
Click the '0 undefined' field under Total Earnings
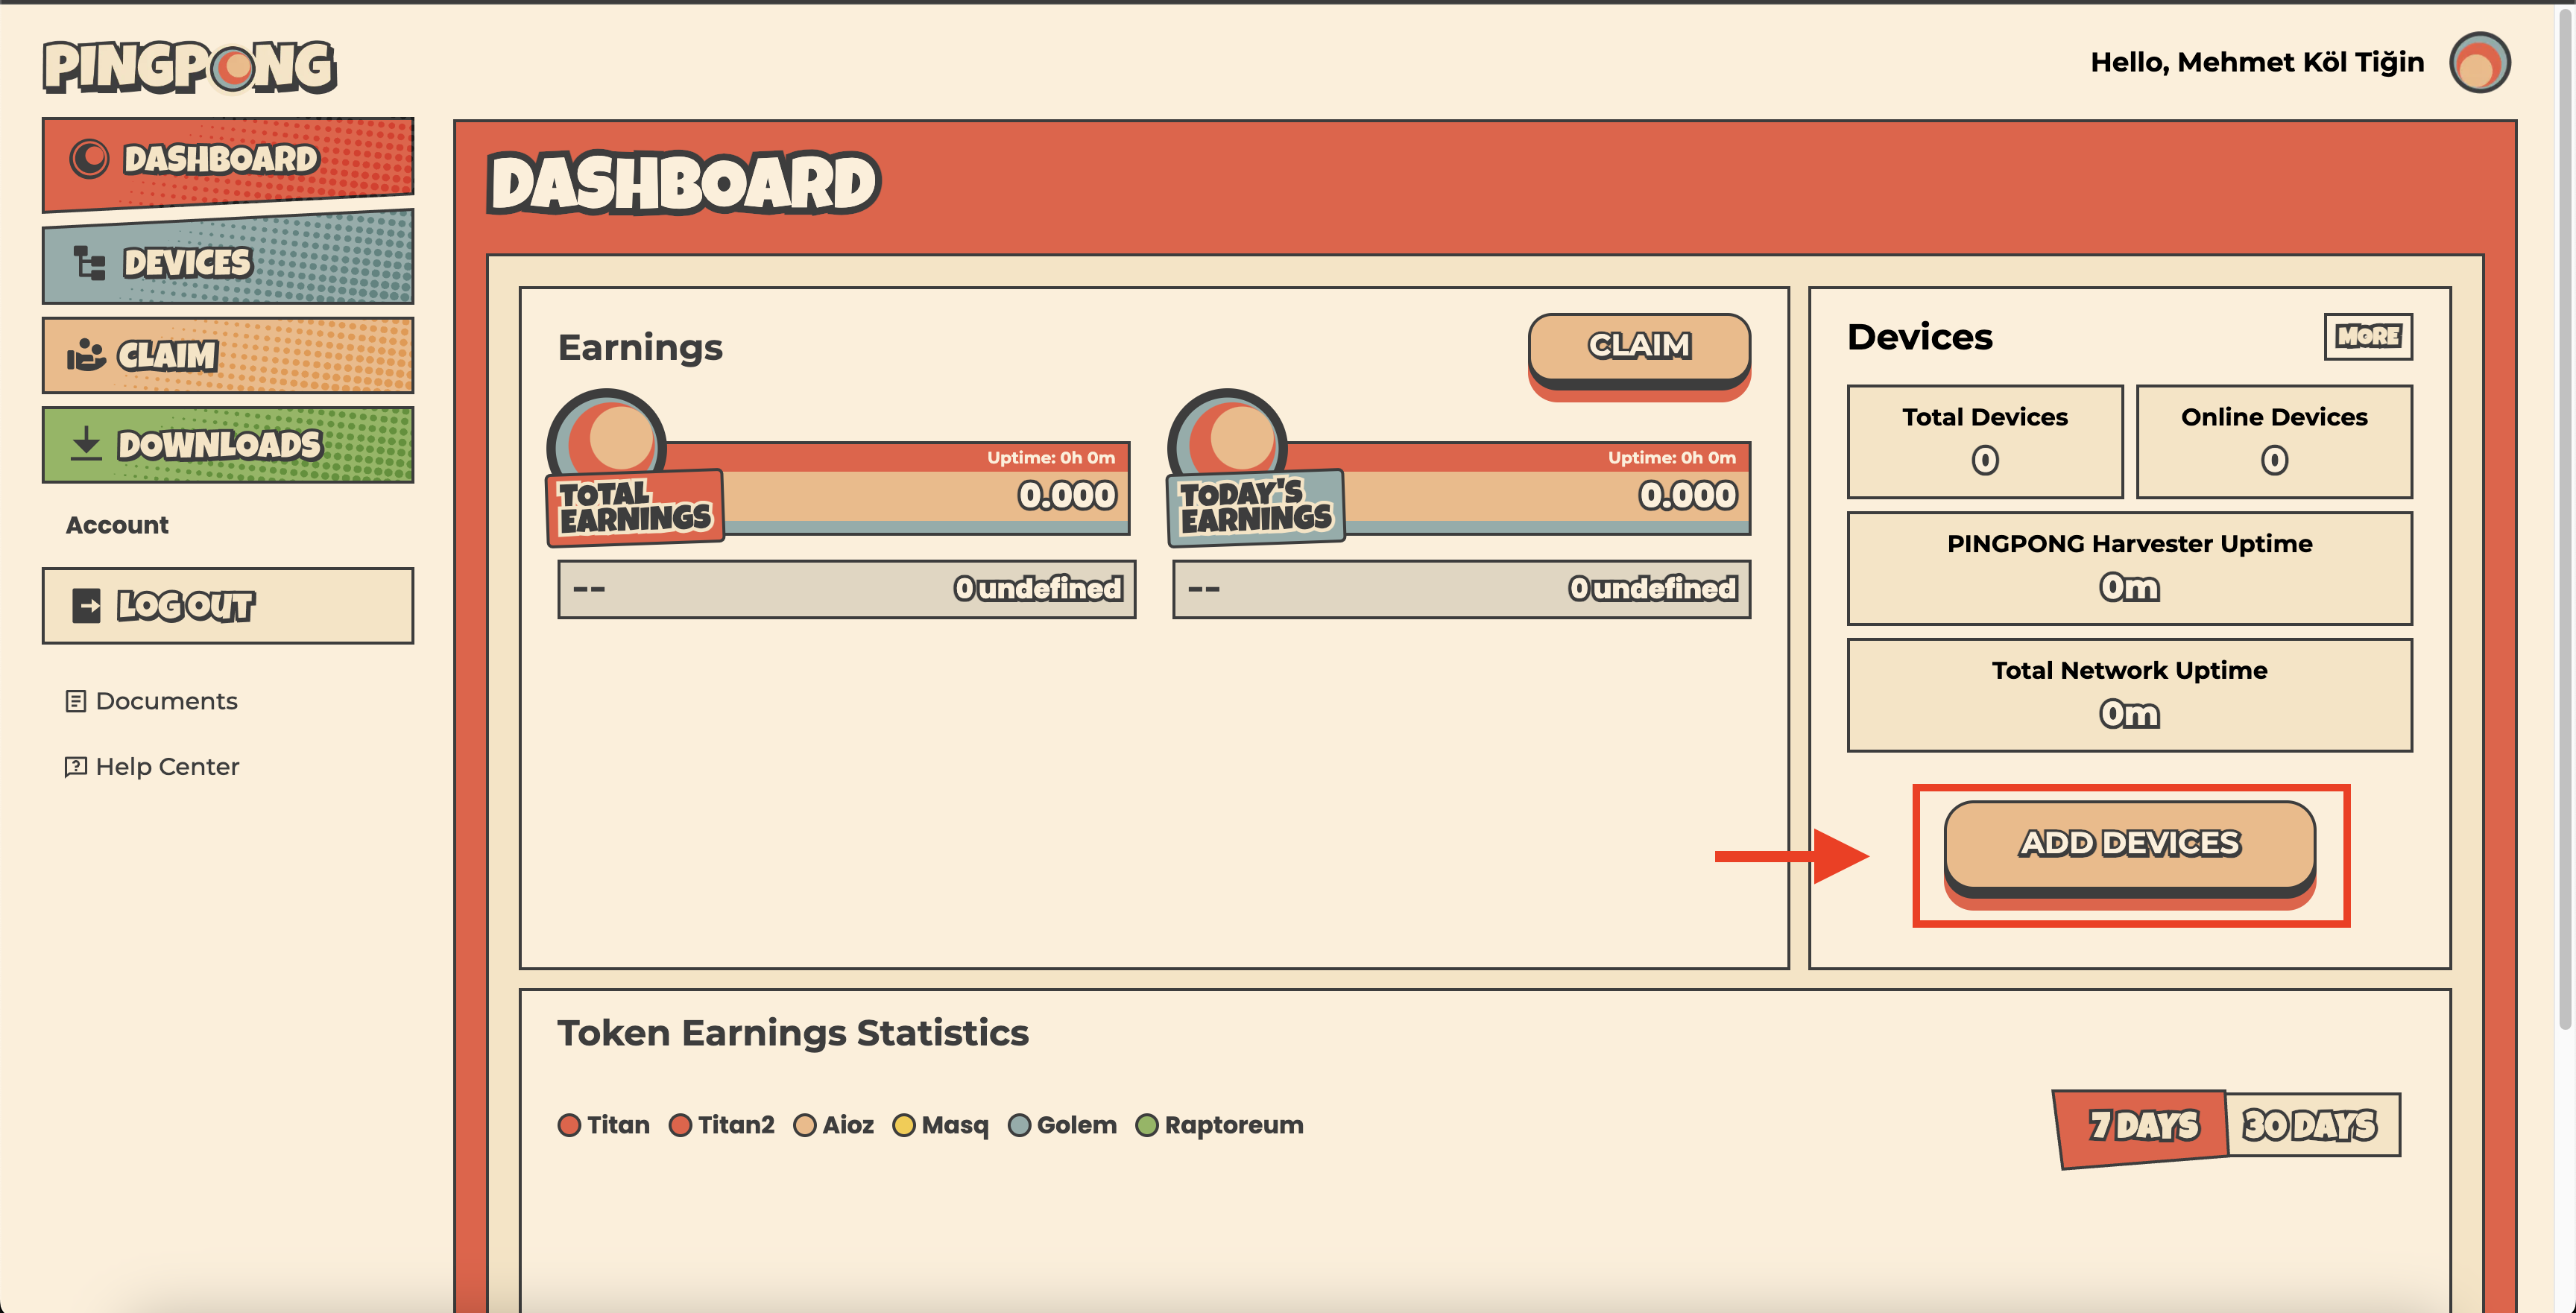(x=847, y=589)
